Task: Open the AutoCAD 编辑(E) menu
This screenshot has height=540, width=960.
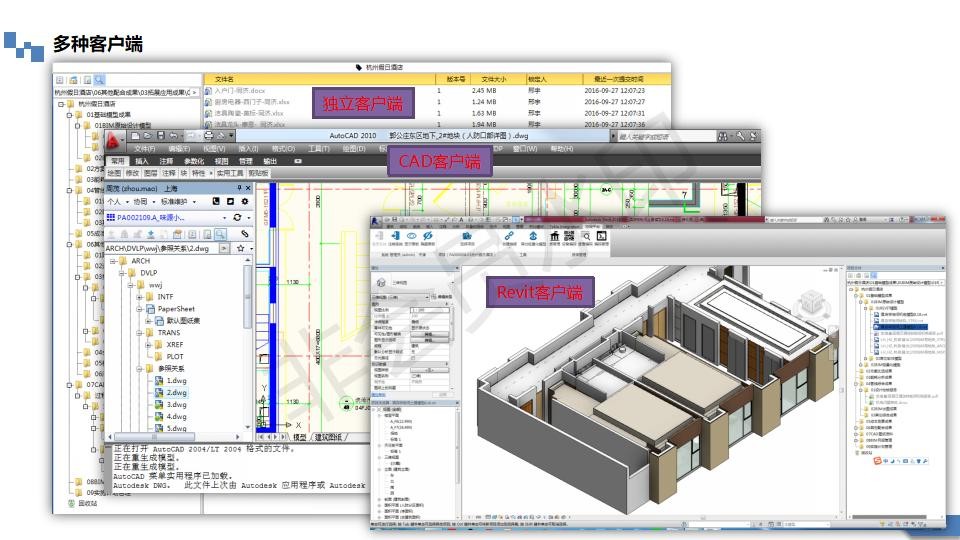Action: pos(179,149)
